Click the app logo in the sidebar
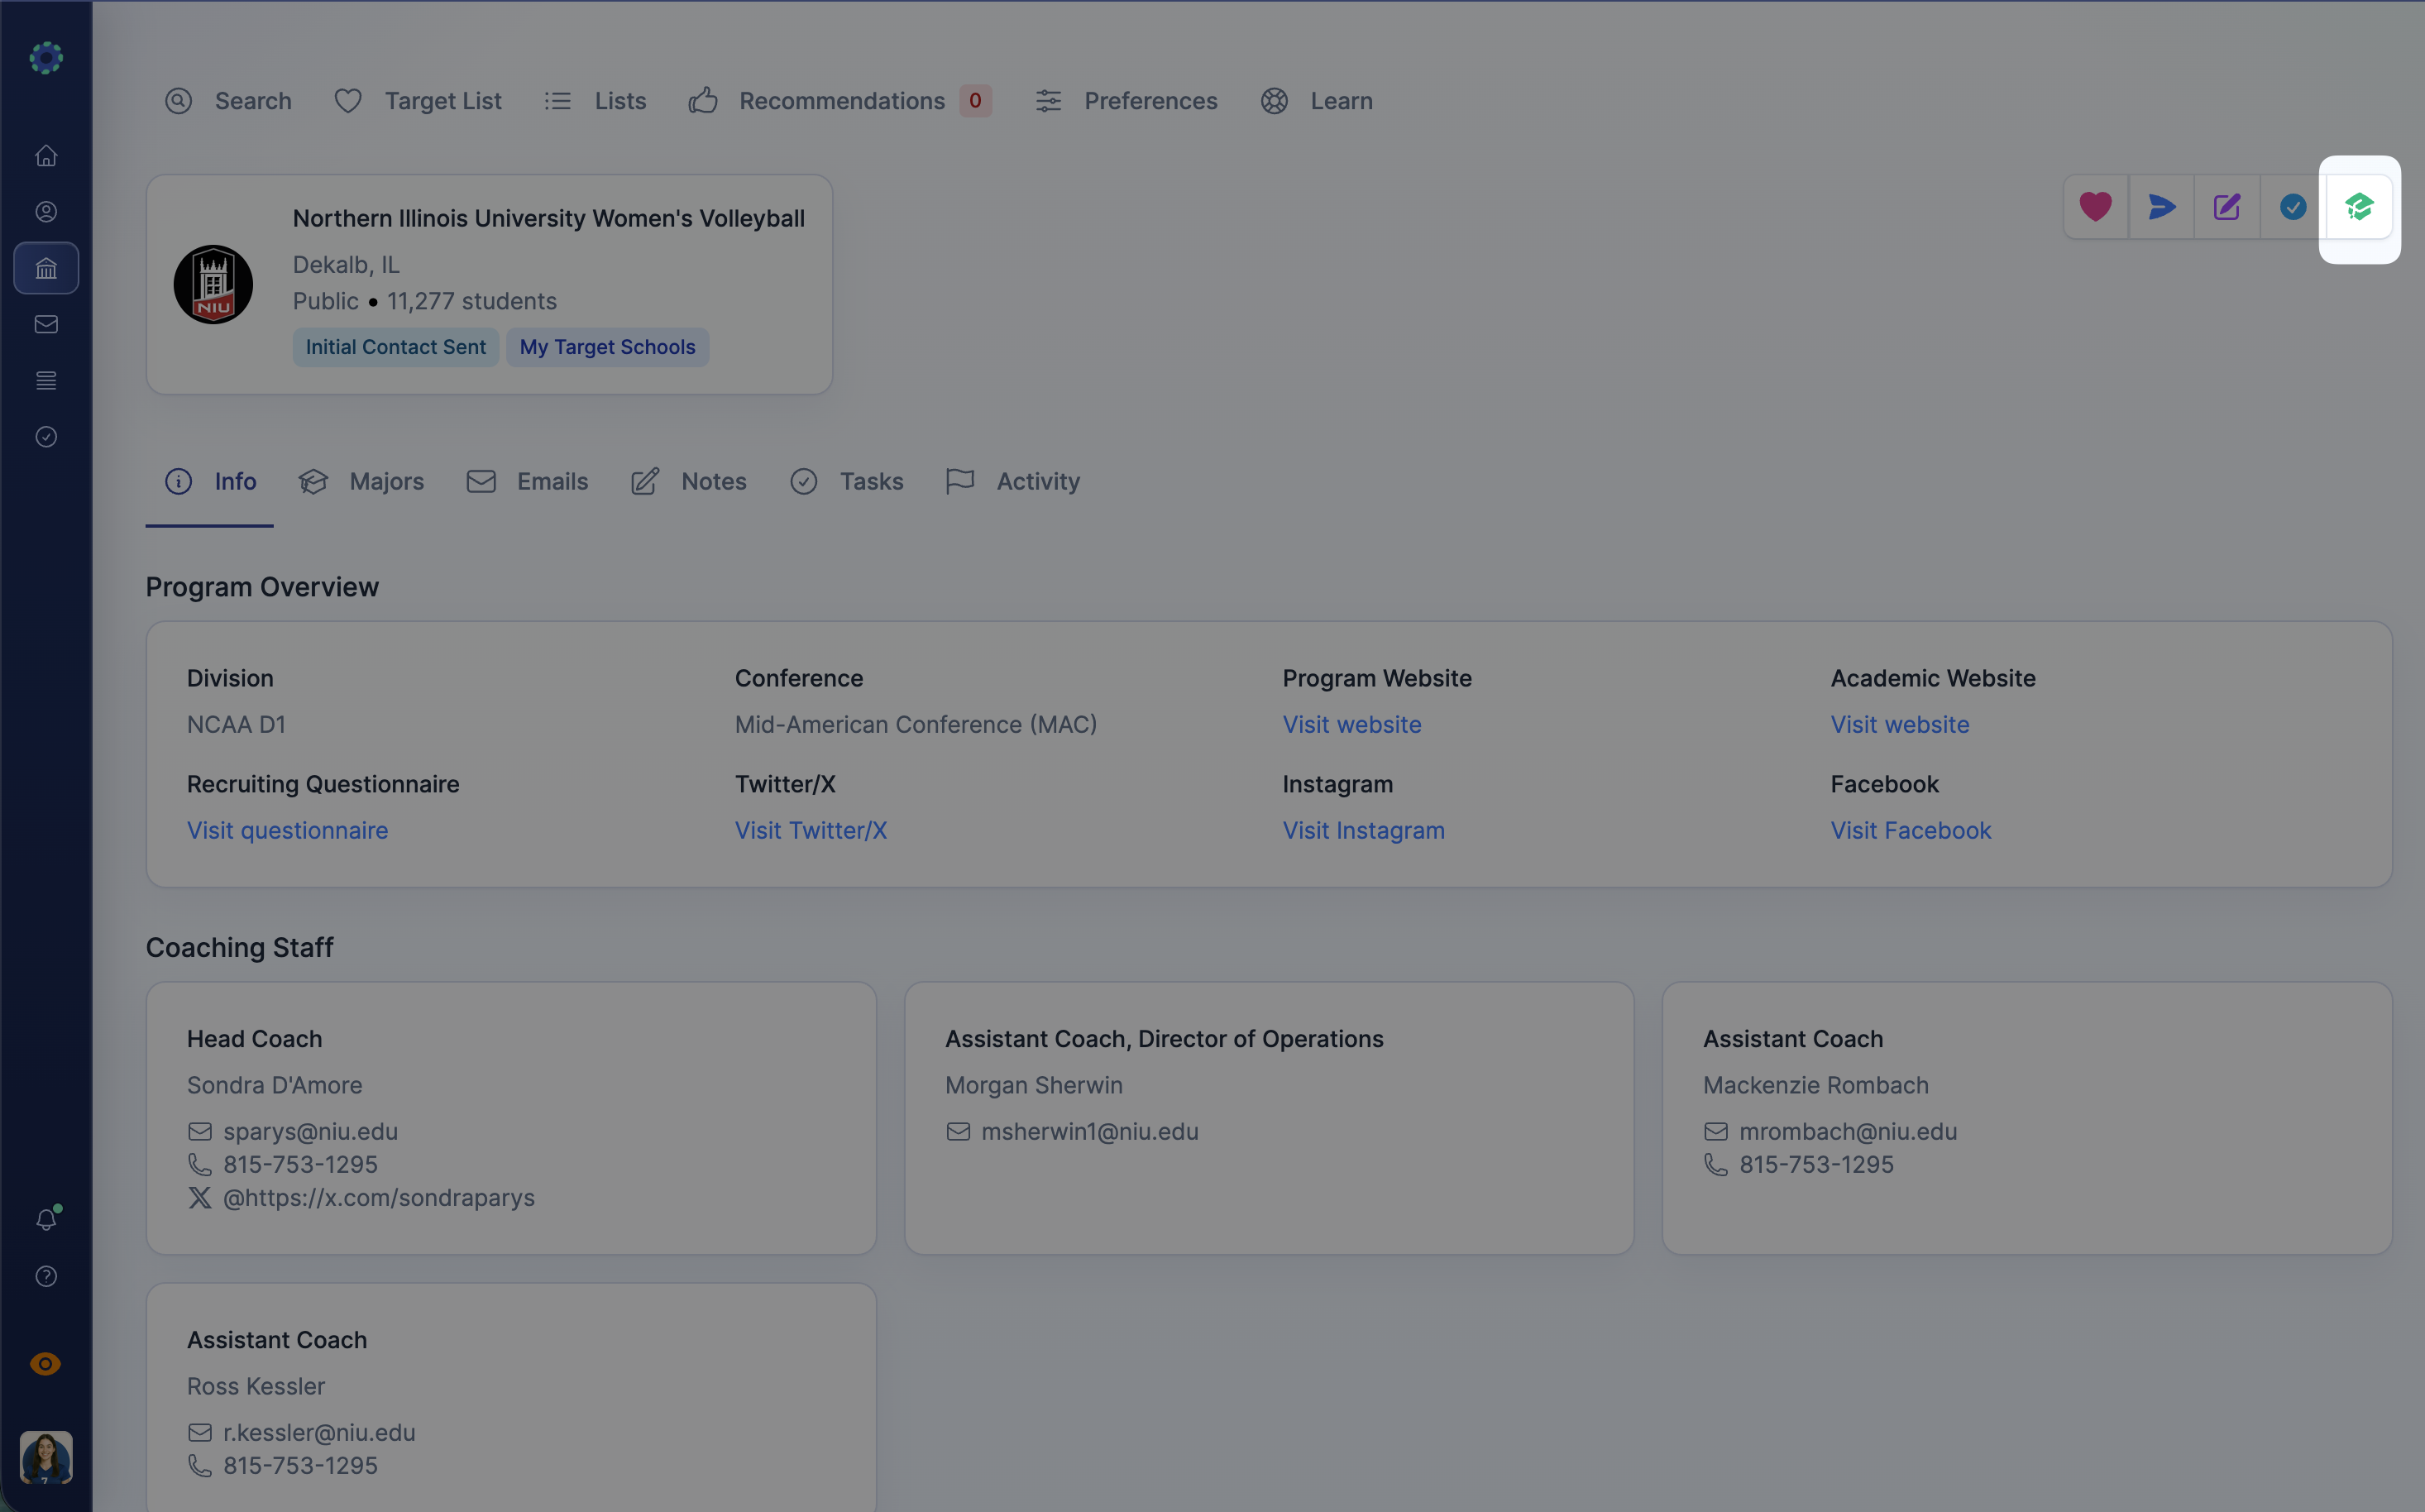Screen dimensions: 2425x1512 coord(46,58)
